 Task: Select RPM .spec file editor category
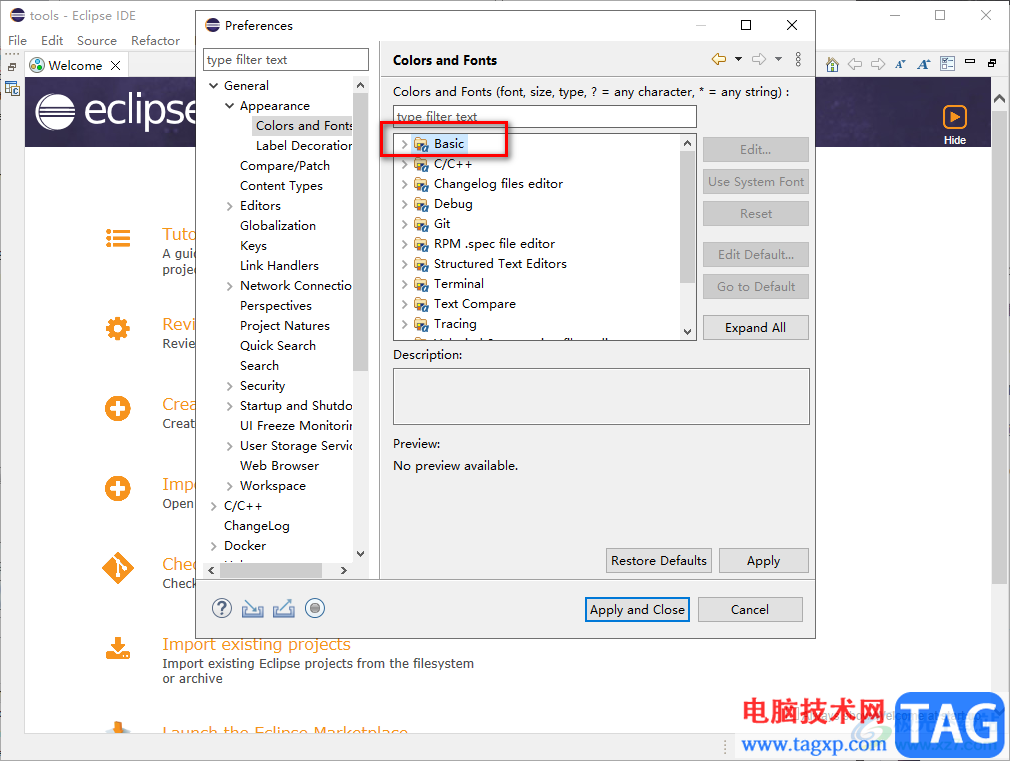coord(494,244)
